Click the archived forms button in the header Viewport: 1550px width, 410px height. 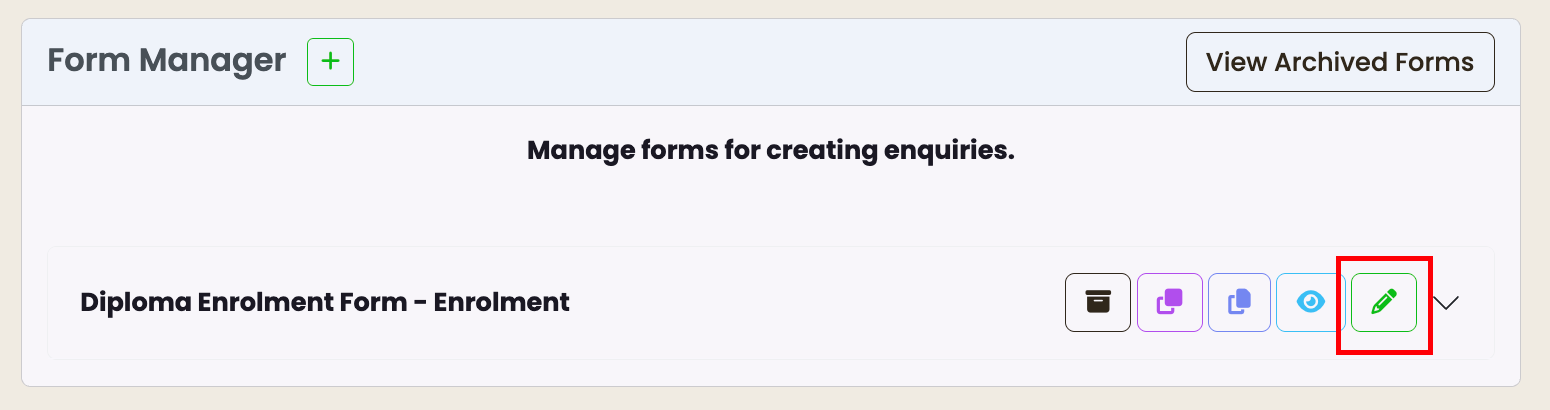(x=1340, y=62)
